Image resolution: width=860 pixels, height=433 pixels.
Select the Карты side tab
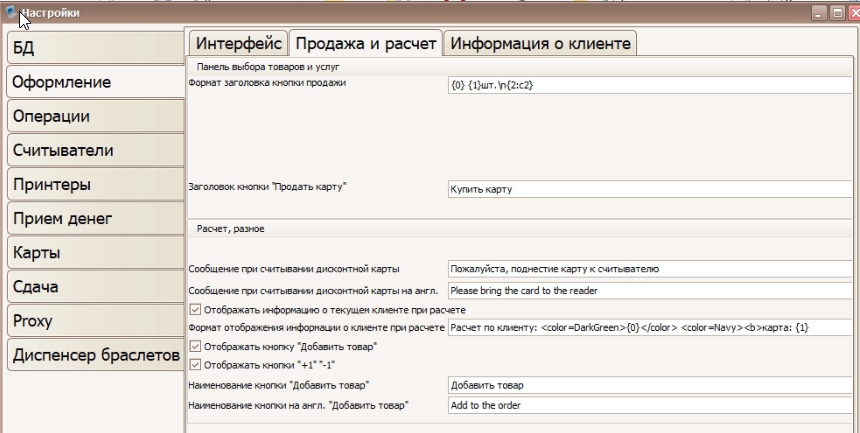(95, 252)
